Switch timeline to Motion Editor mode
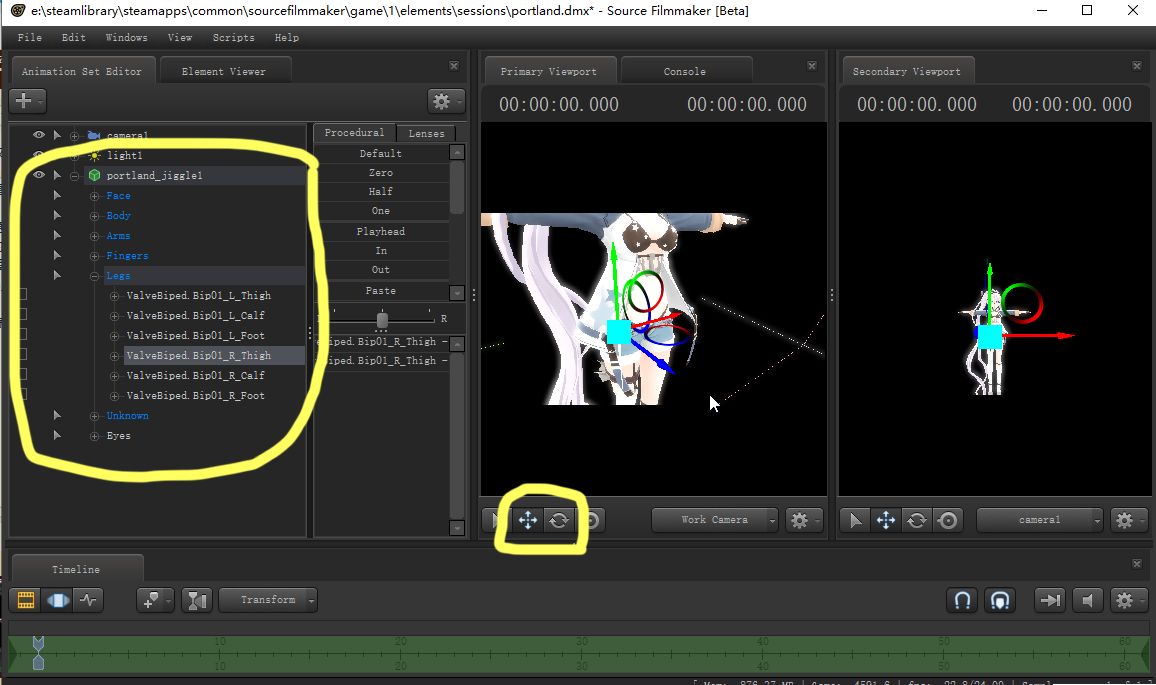 [58, 600]
